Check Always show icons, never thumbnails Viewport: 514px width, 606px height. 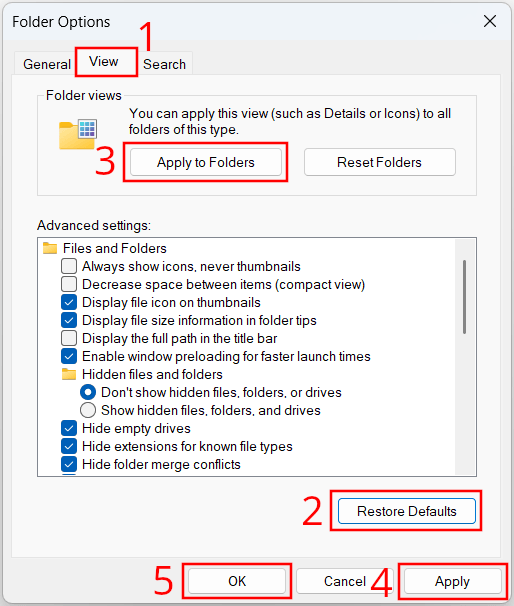click(x=69, y=266)
